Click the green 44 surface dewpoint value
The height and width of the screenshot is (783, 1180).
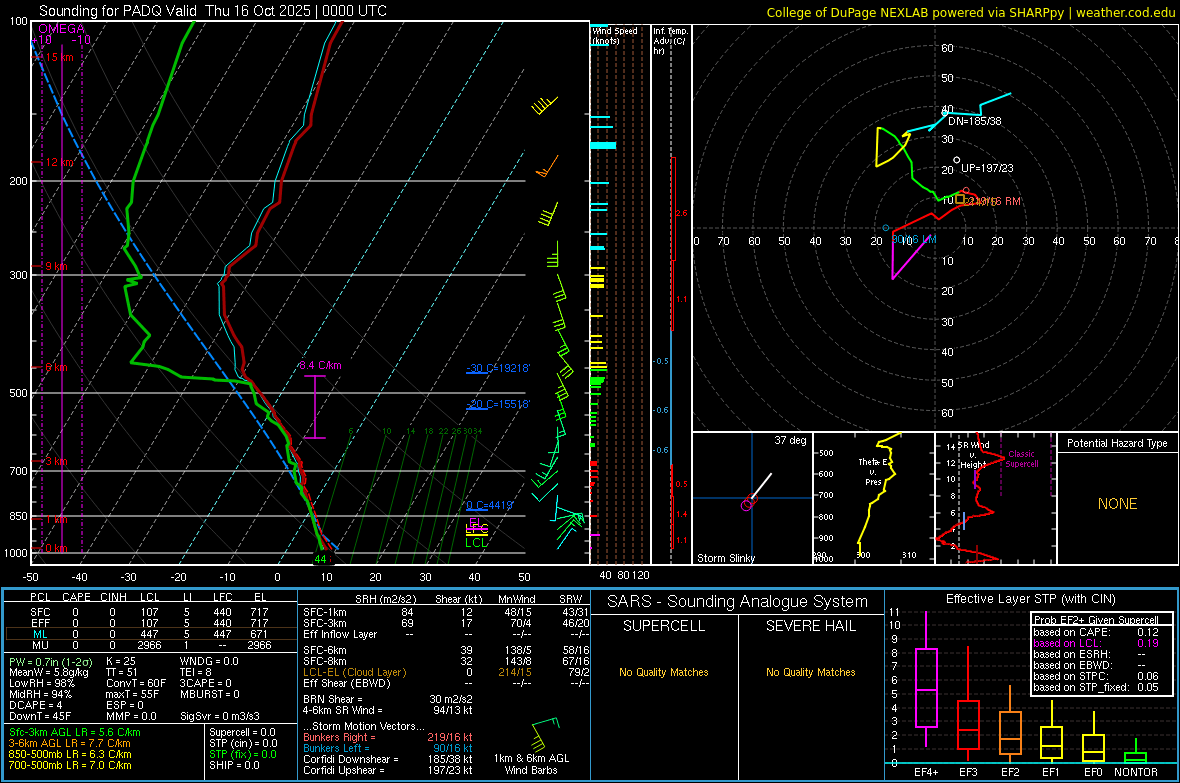(x=321, y=559)
